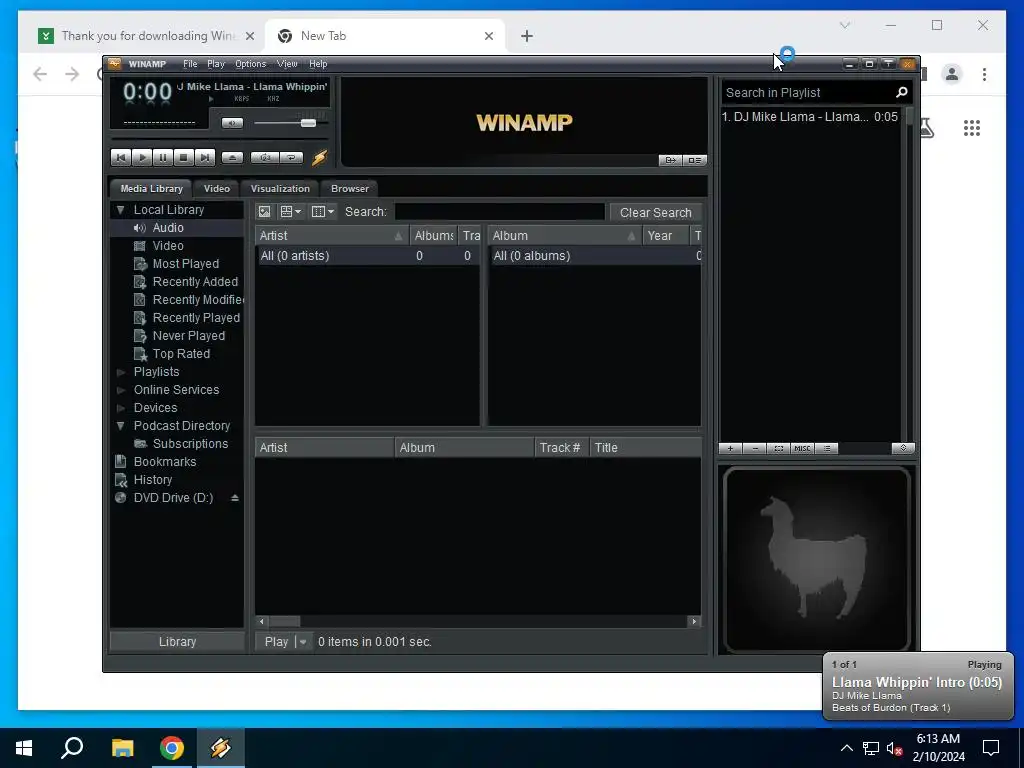Image resolution: width=1024 pixels, height=768 pixels.
Task: Click the playlist Select button
Action: click(x=778, y=449)
